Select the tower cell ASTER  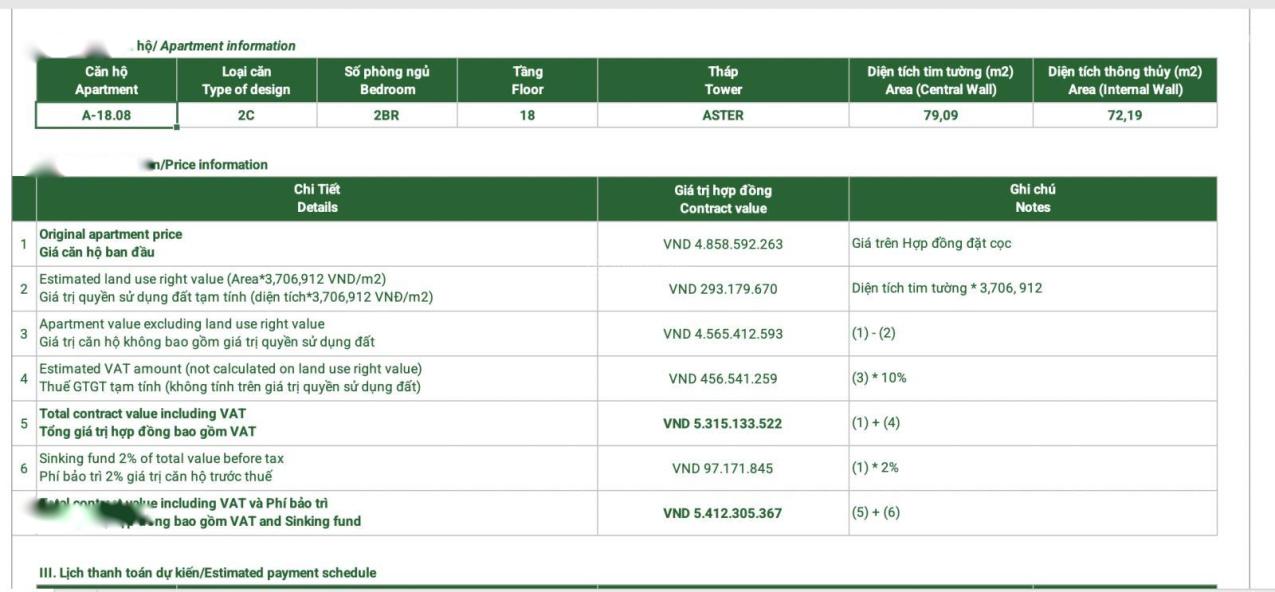click(723, 115)
